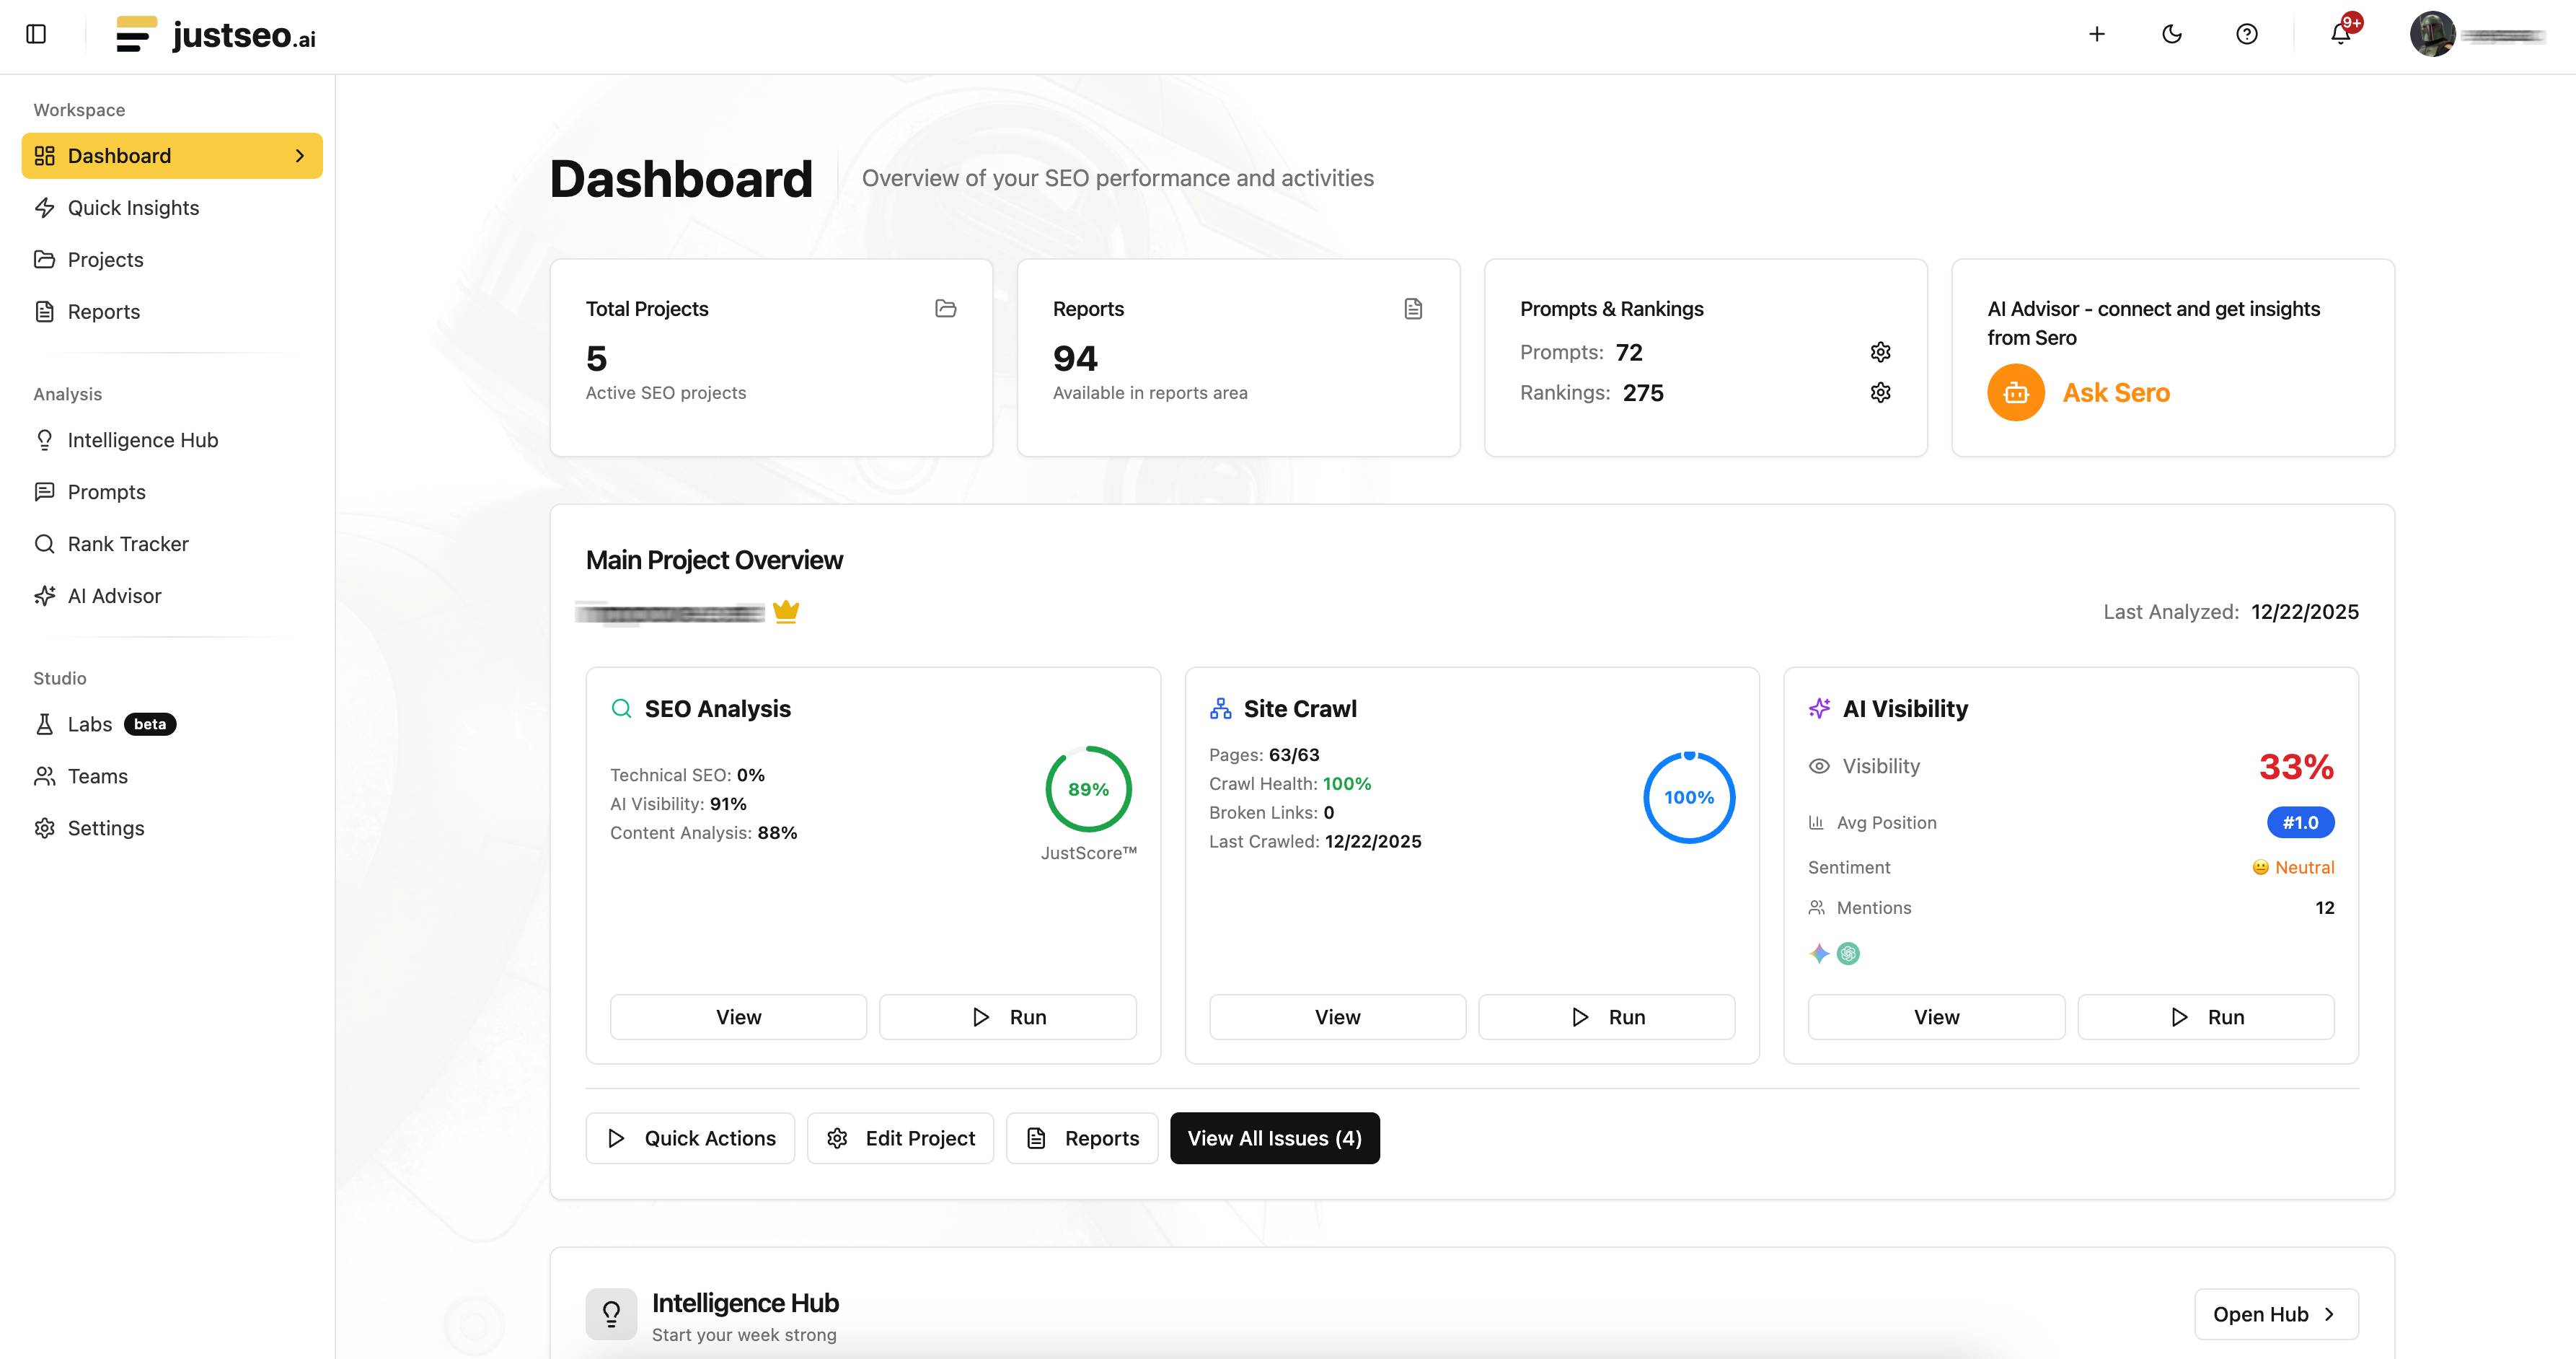Click the 89% JustScore progress ring
This screenshot has height=1359, width=2576.
(x=1088, y=789)
